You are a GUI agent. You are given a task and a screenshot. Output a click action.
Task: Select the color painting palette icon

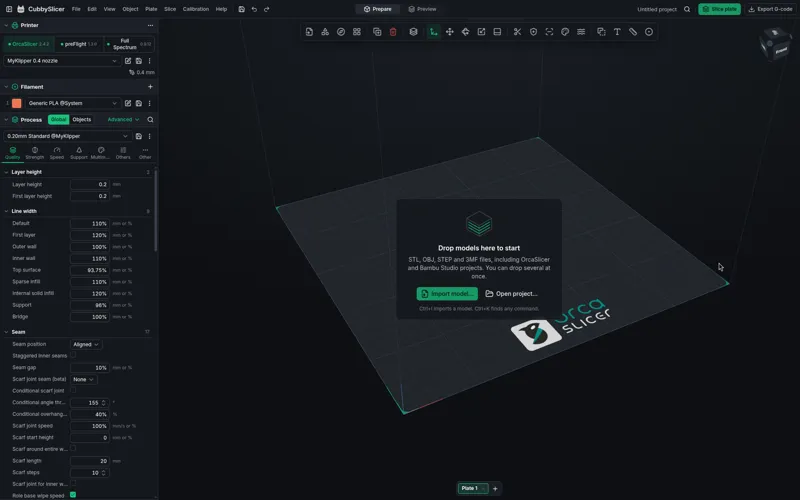(565, 32)
